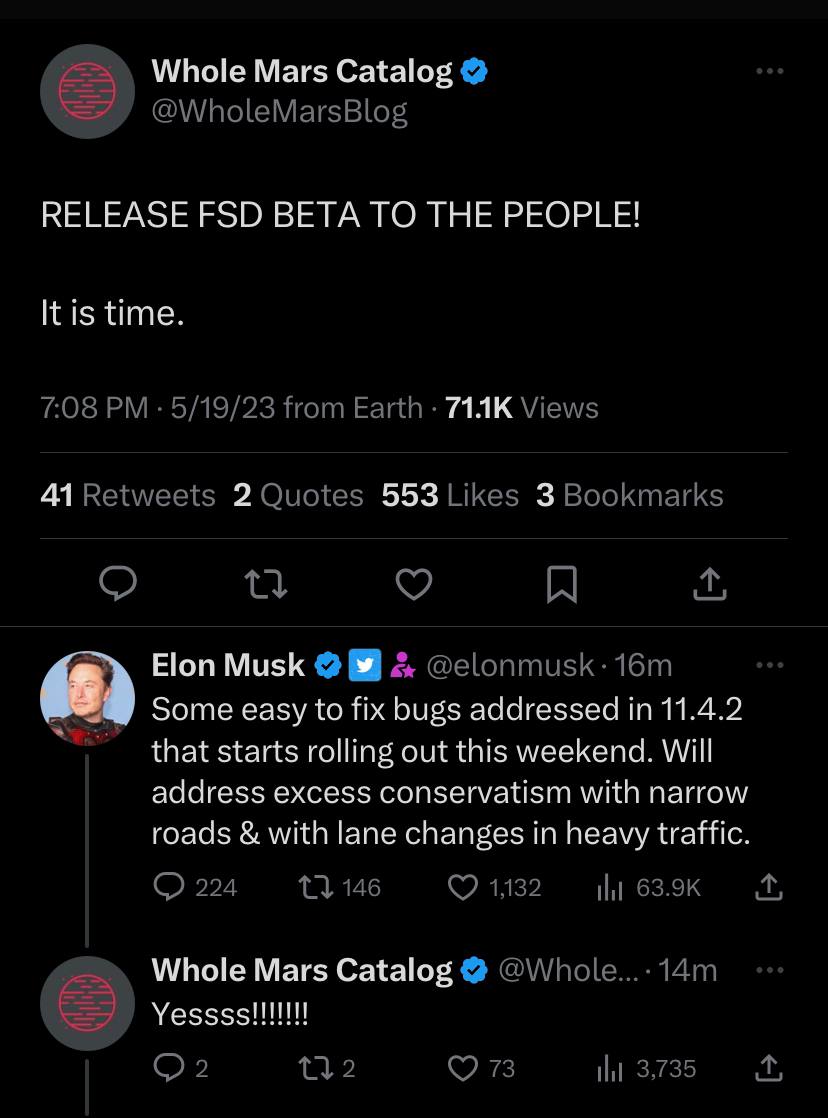Open more options on Elon Musk's reply

[x=770, y=665]
